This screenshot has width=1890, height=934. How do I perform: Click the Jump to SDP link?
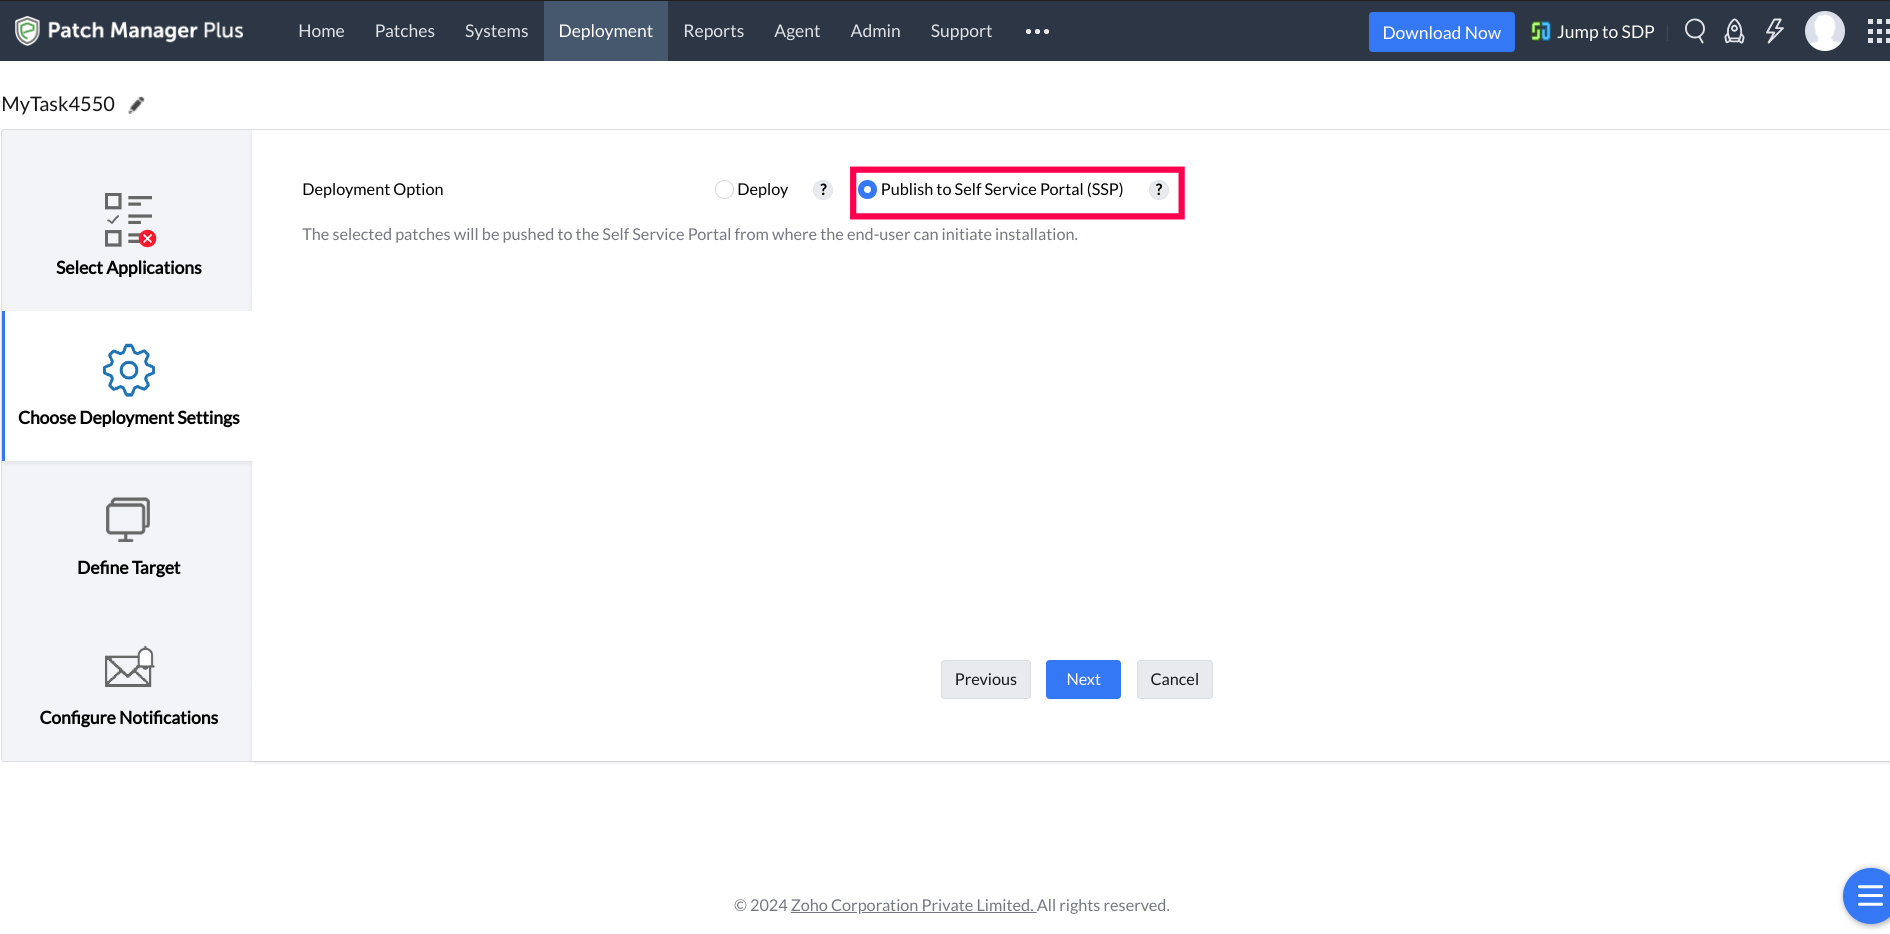[1606, 32]
